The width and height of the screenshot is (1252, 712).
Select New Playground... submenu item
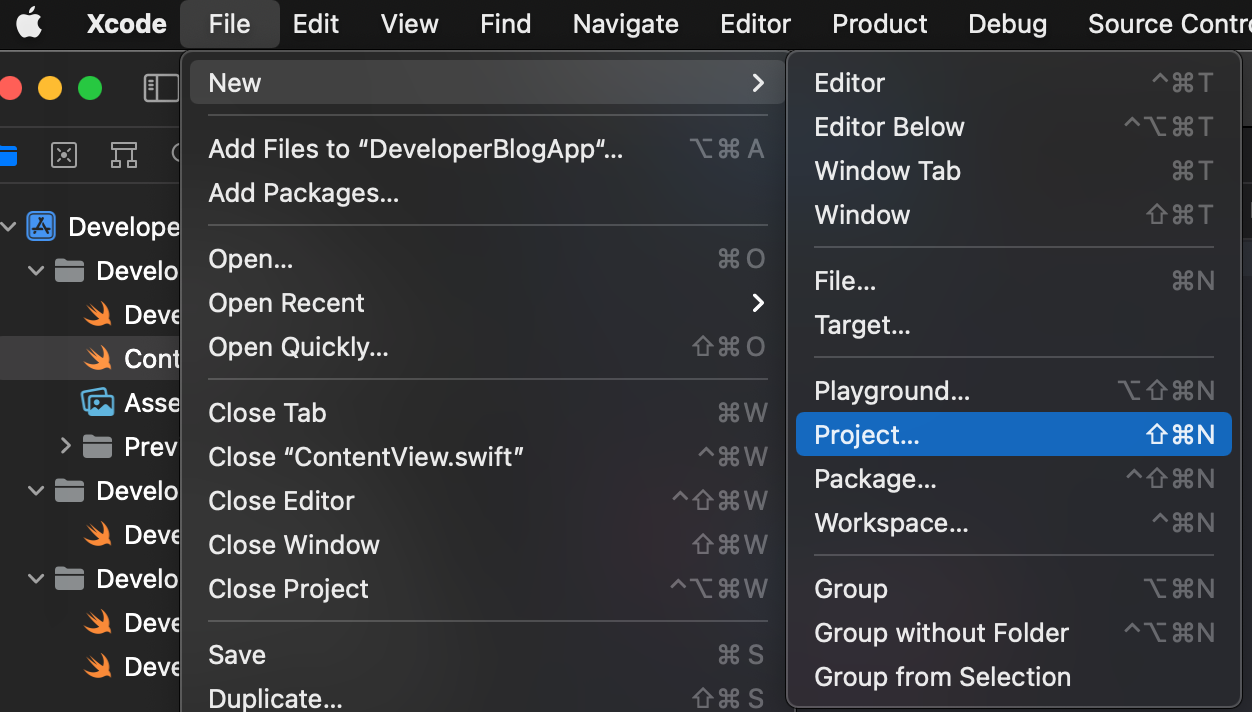(x=1014, y=391)
